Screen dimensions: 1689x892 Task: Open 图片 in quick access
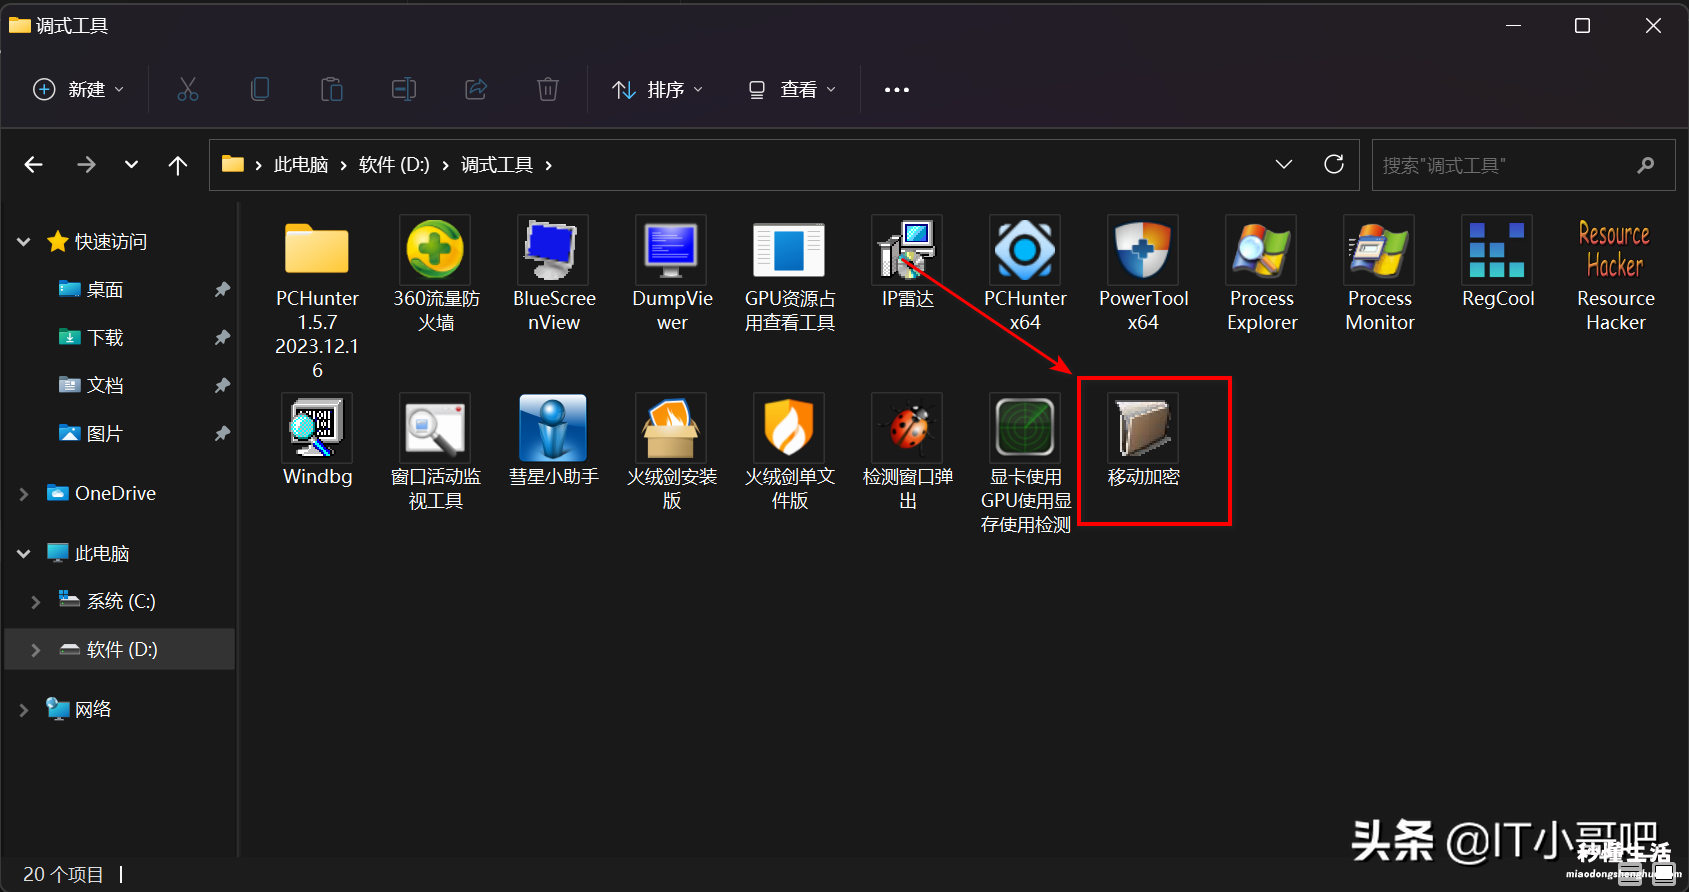[x=104, y=434]
